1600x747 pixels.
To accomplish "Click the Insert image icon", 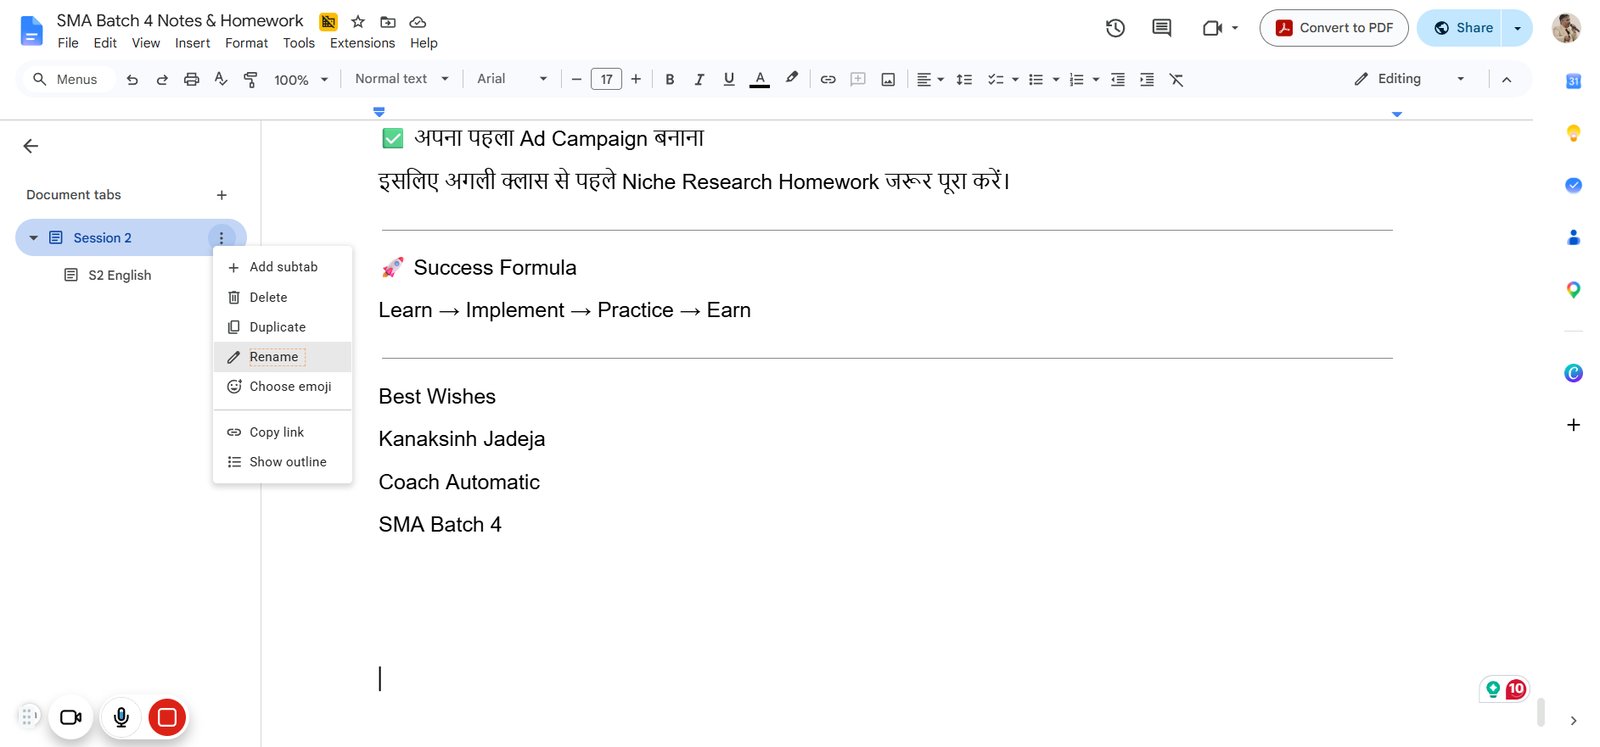I will tap(888, 79).
